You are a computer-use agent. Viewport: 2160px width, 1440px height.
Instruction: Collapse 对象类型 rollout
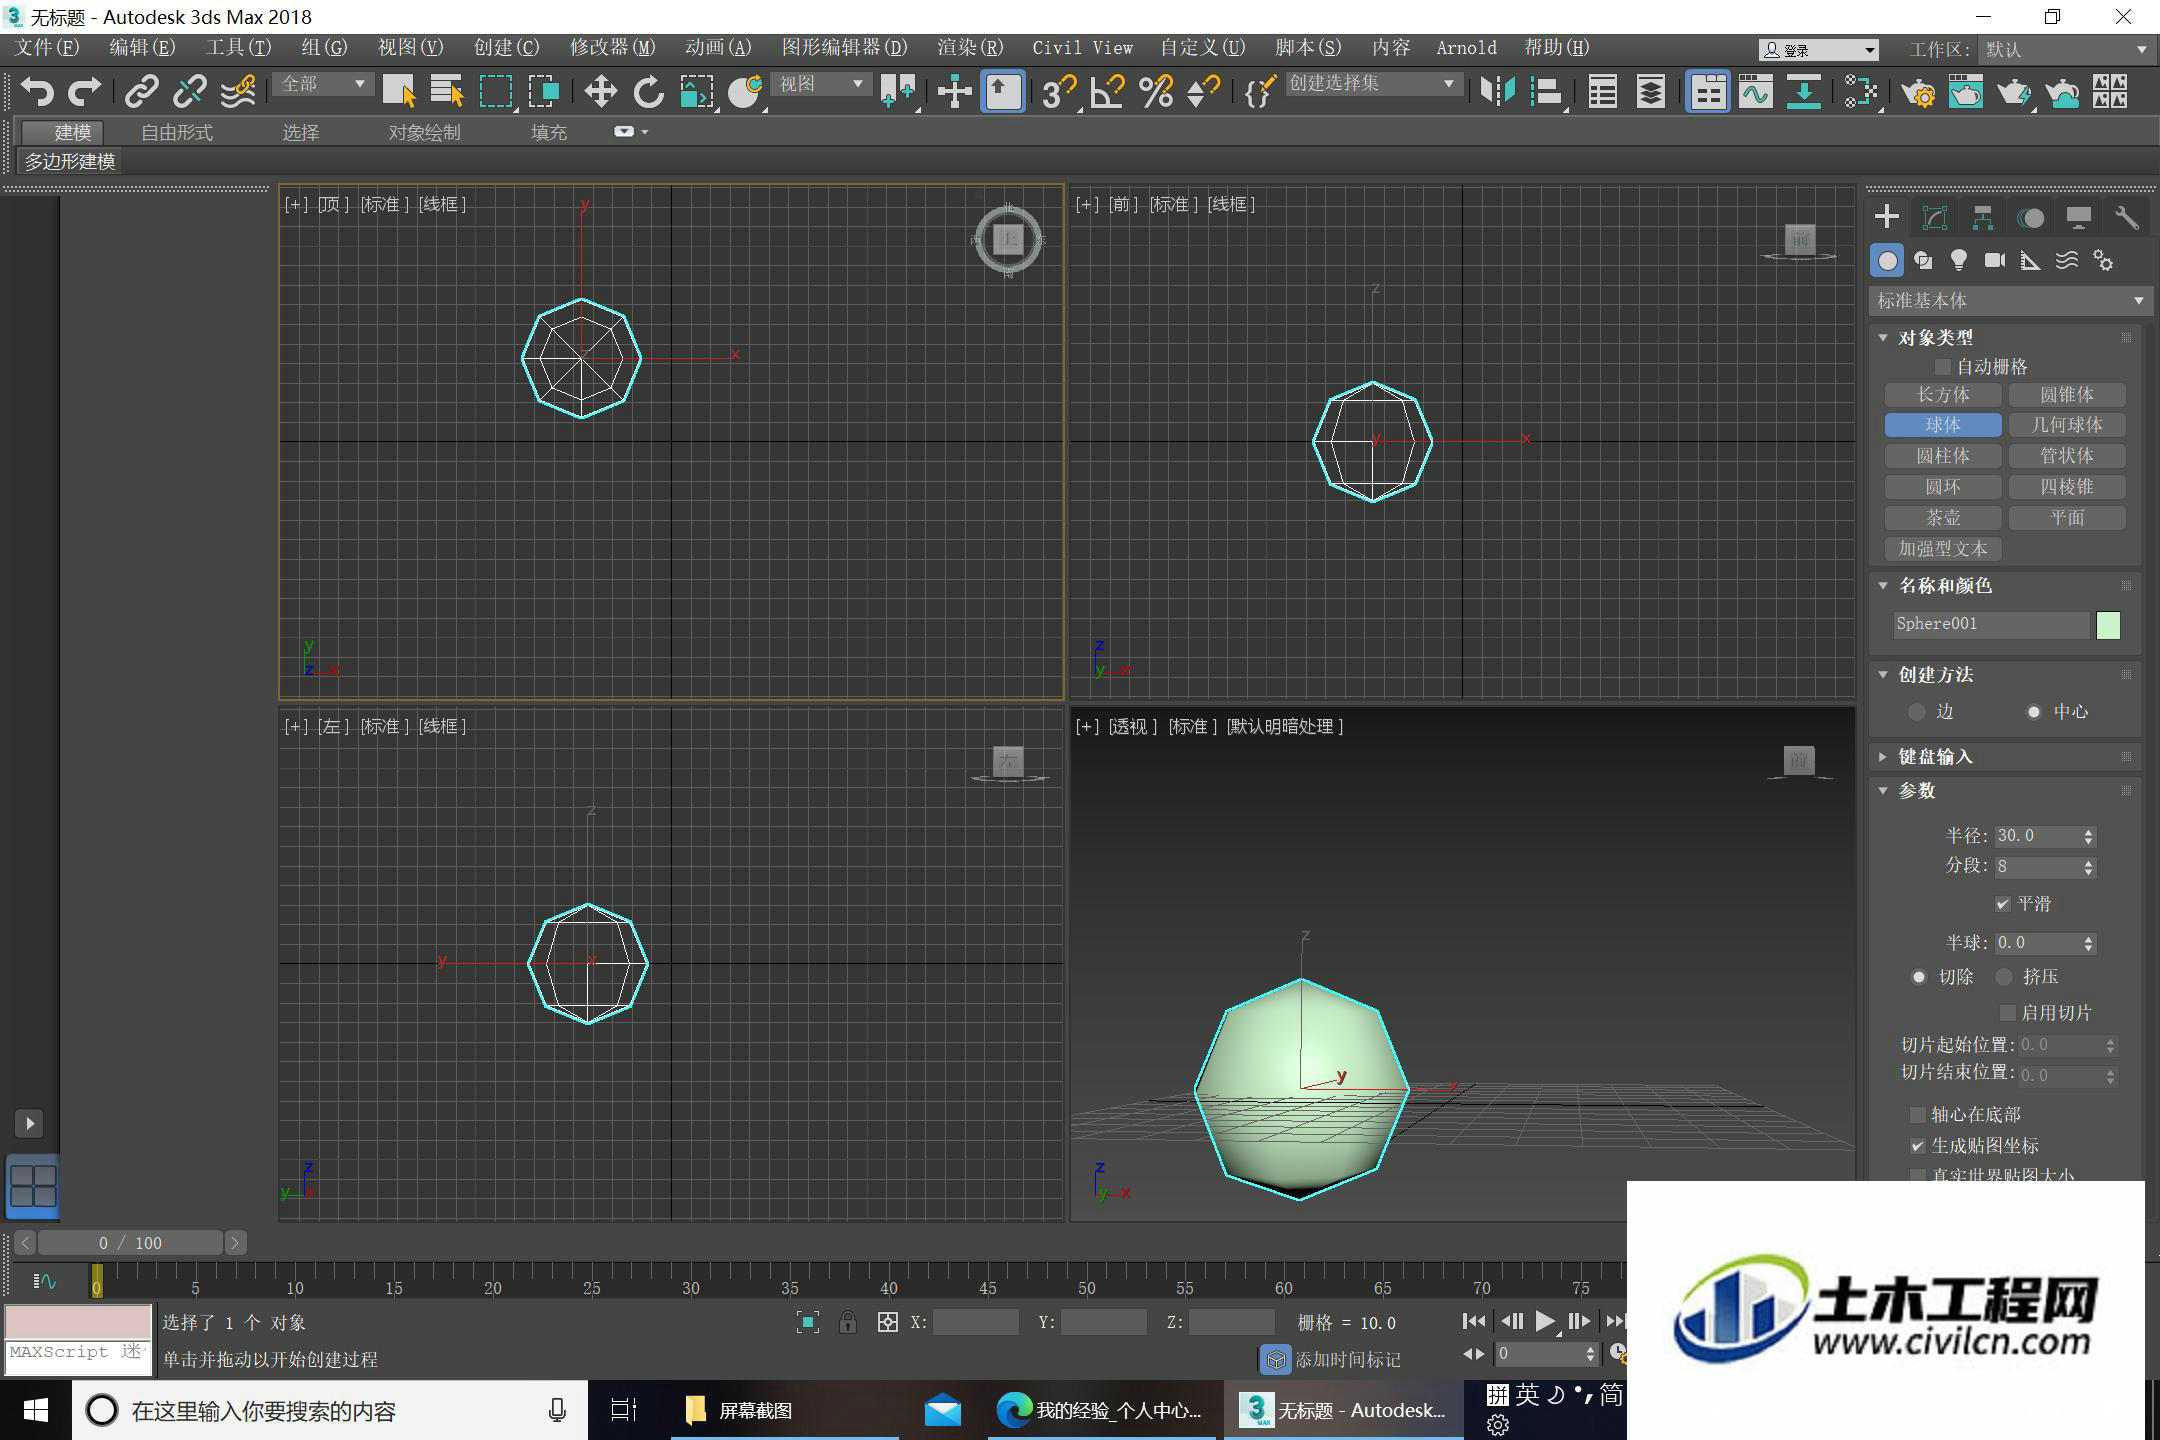click(x=1935, y=338)
